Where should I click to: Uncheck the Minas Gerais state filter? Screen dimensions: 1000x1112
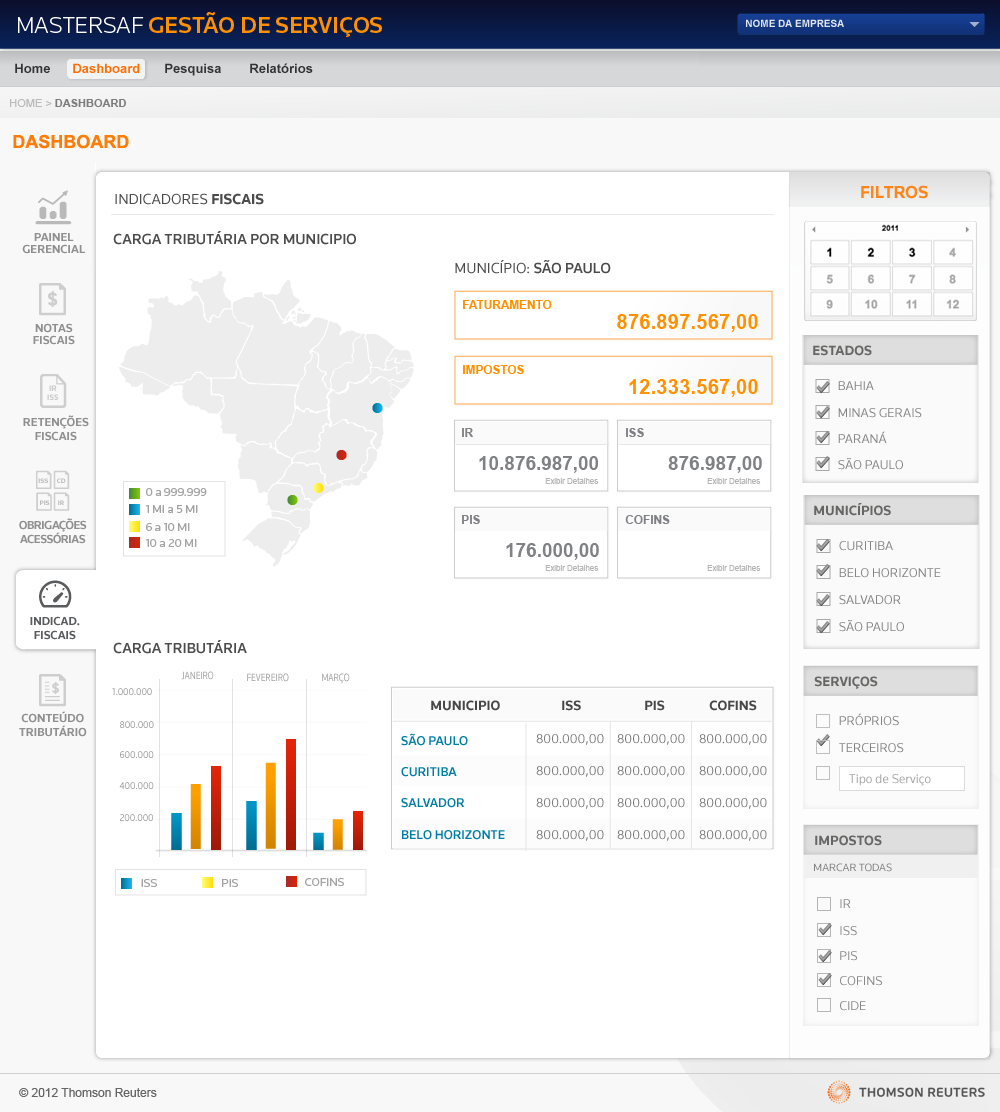coord(823,412)
